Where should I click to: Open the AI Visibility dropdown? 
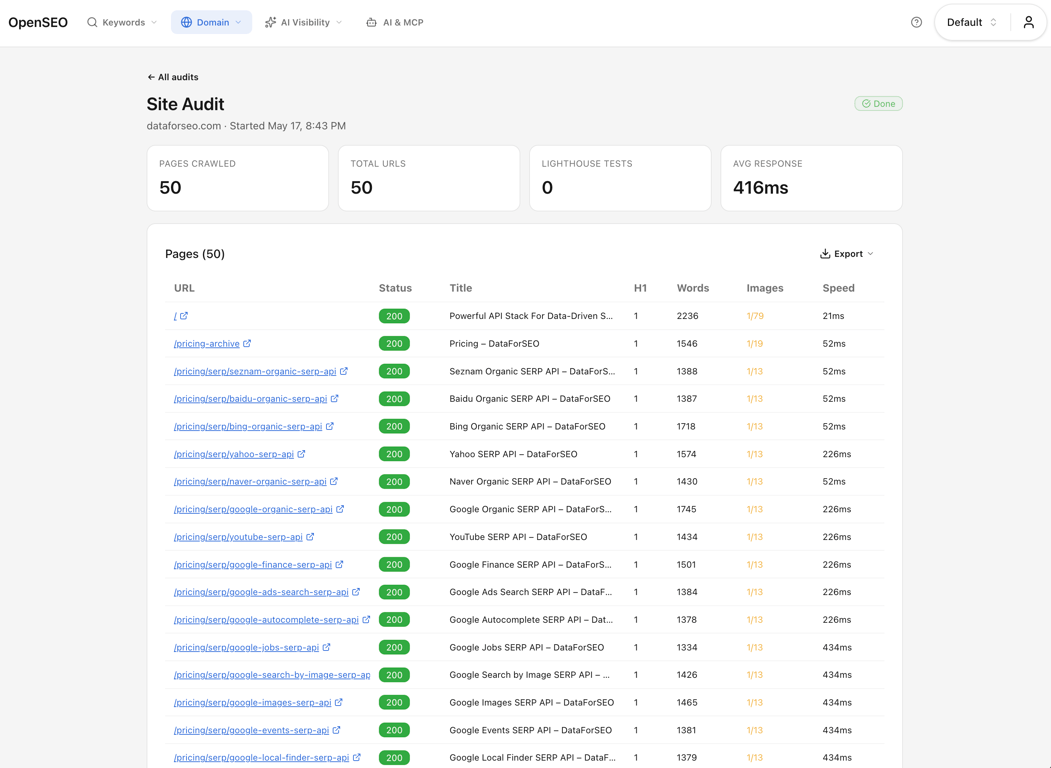point(304,22)
